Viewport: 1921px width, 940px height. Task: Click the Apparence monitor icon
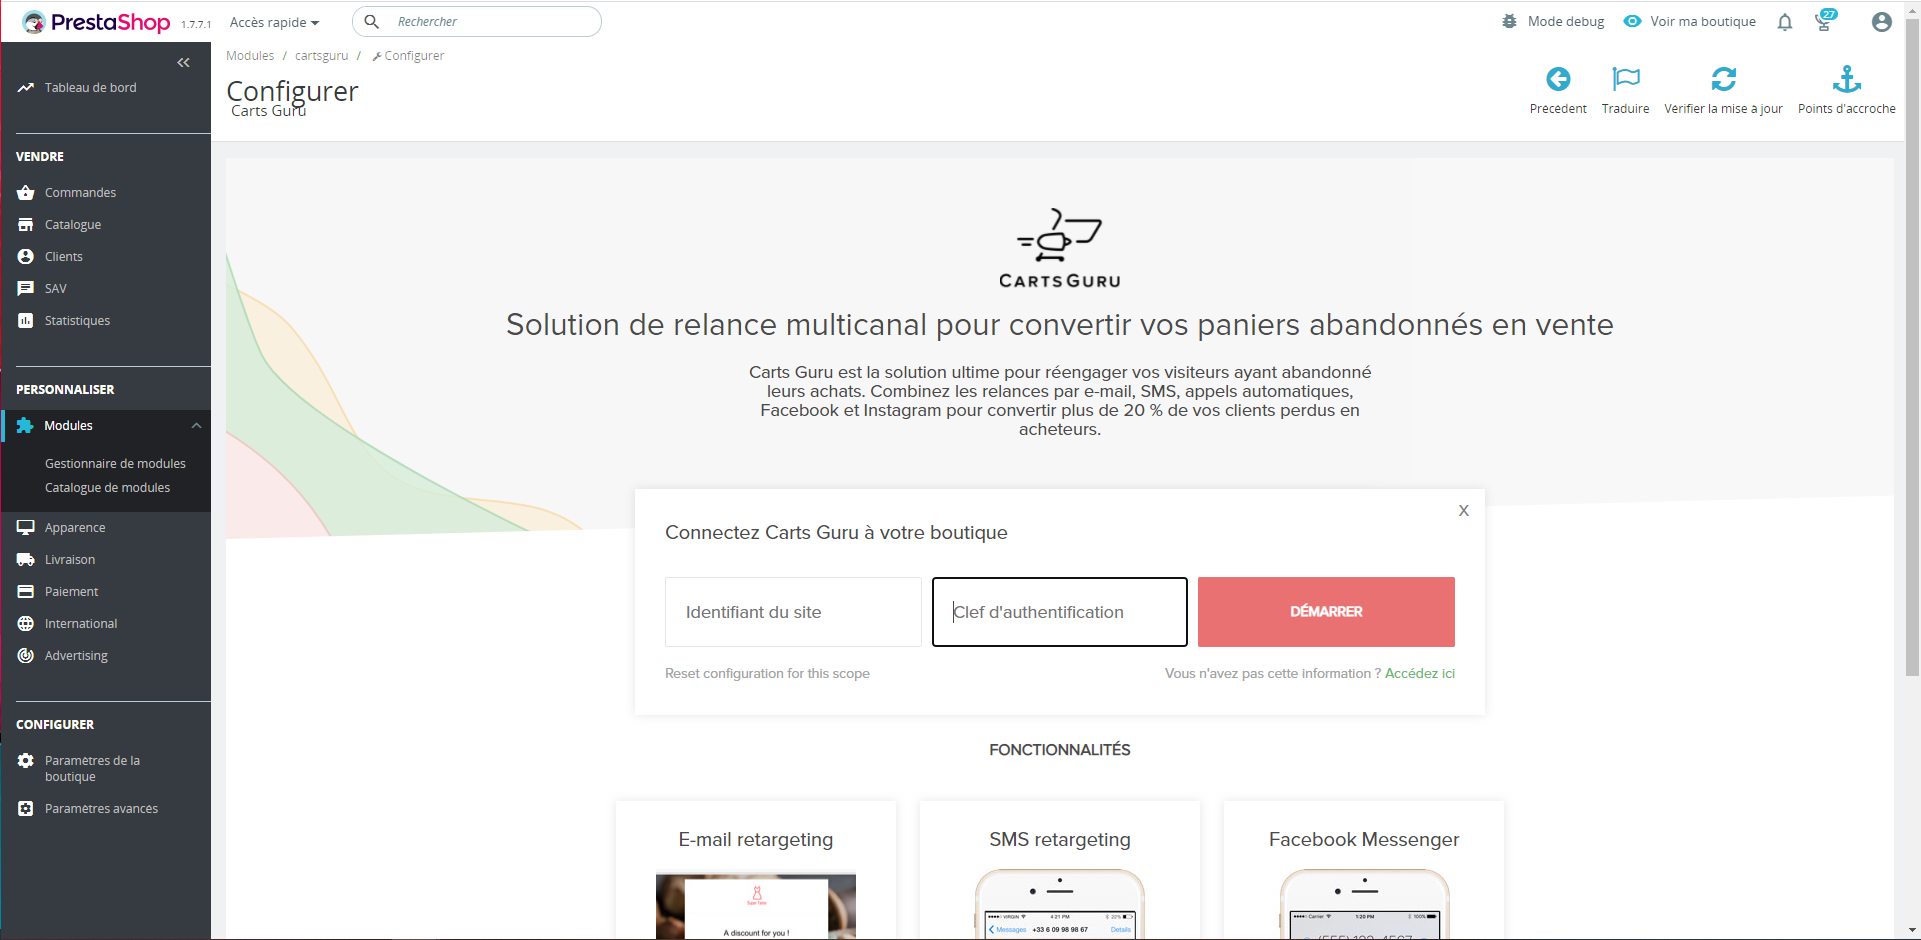coord(26,528)
